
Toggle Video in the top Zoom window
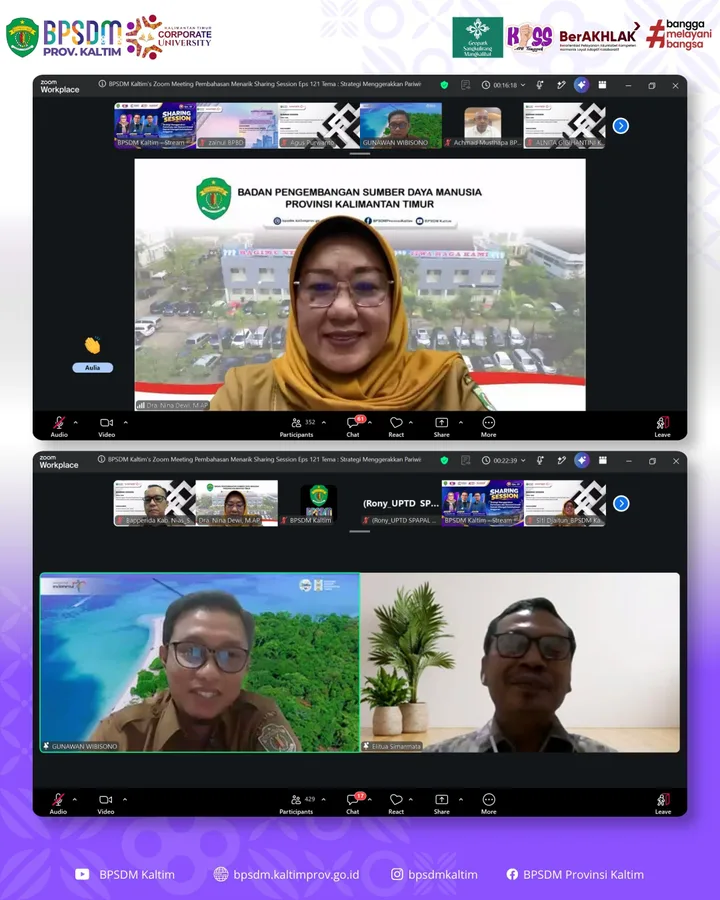pyautogui.click(x=106, y=426)
